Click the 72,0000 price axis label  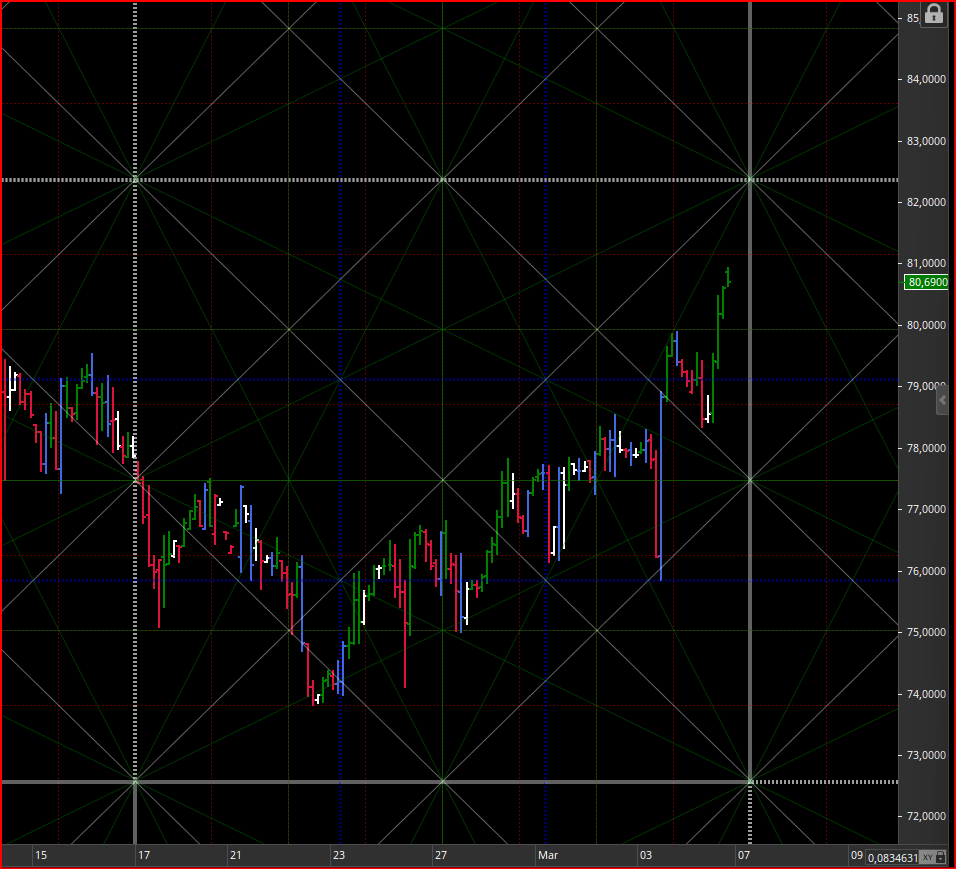point(926,817)
